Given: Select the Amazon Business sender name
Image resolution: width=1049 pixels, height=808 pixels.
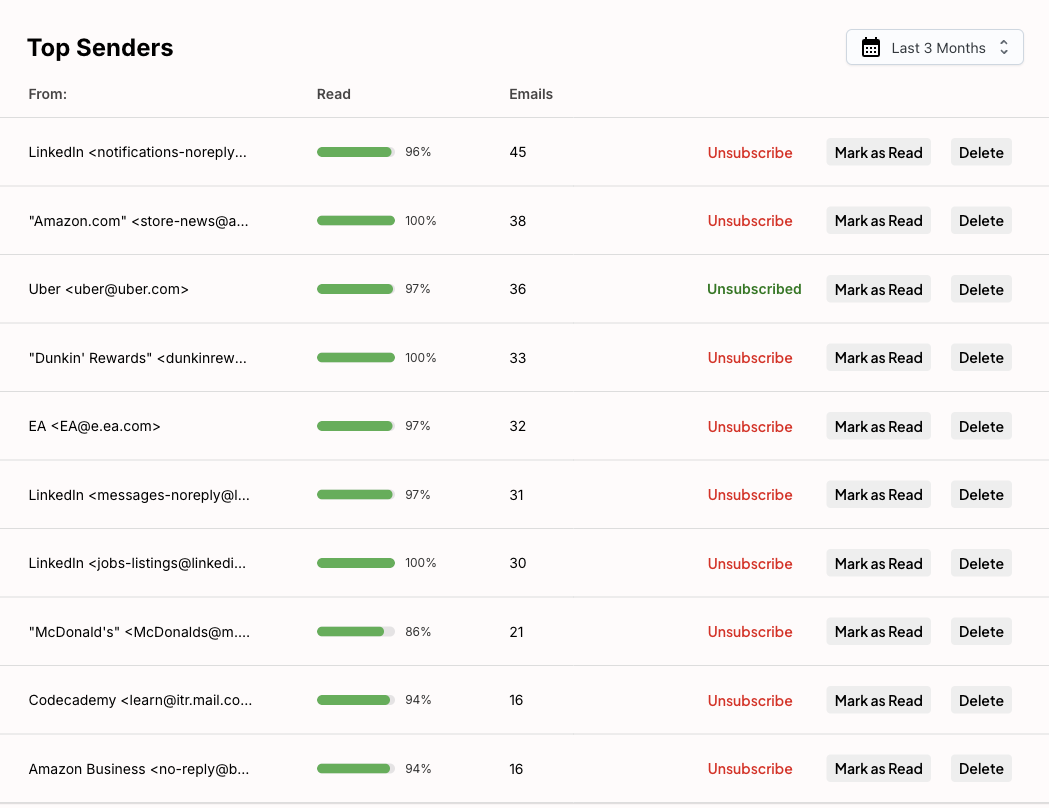Looking at the screenshot, I should click(x=138, y=769).
